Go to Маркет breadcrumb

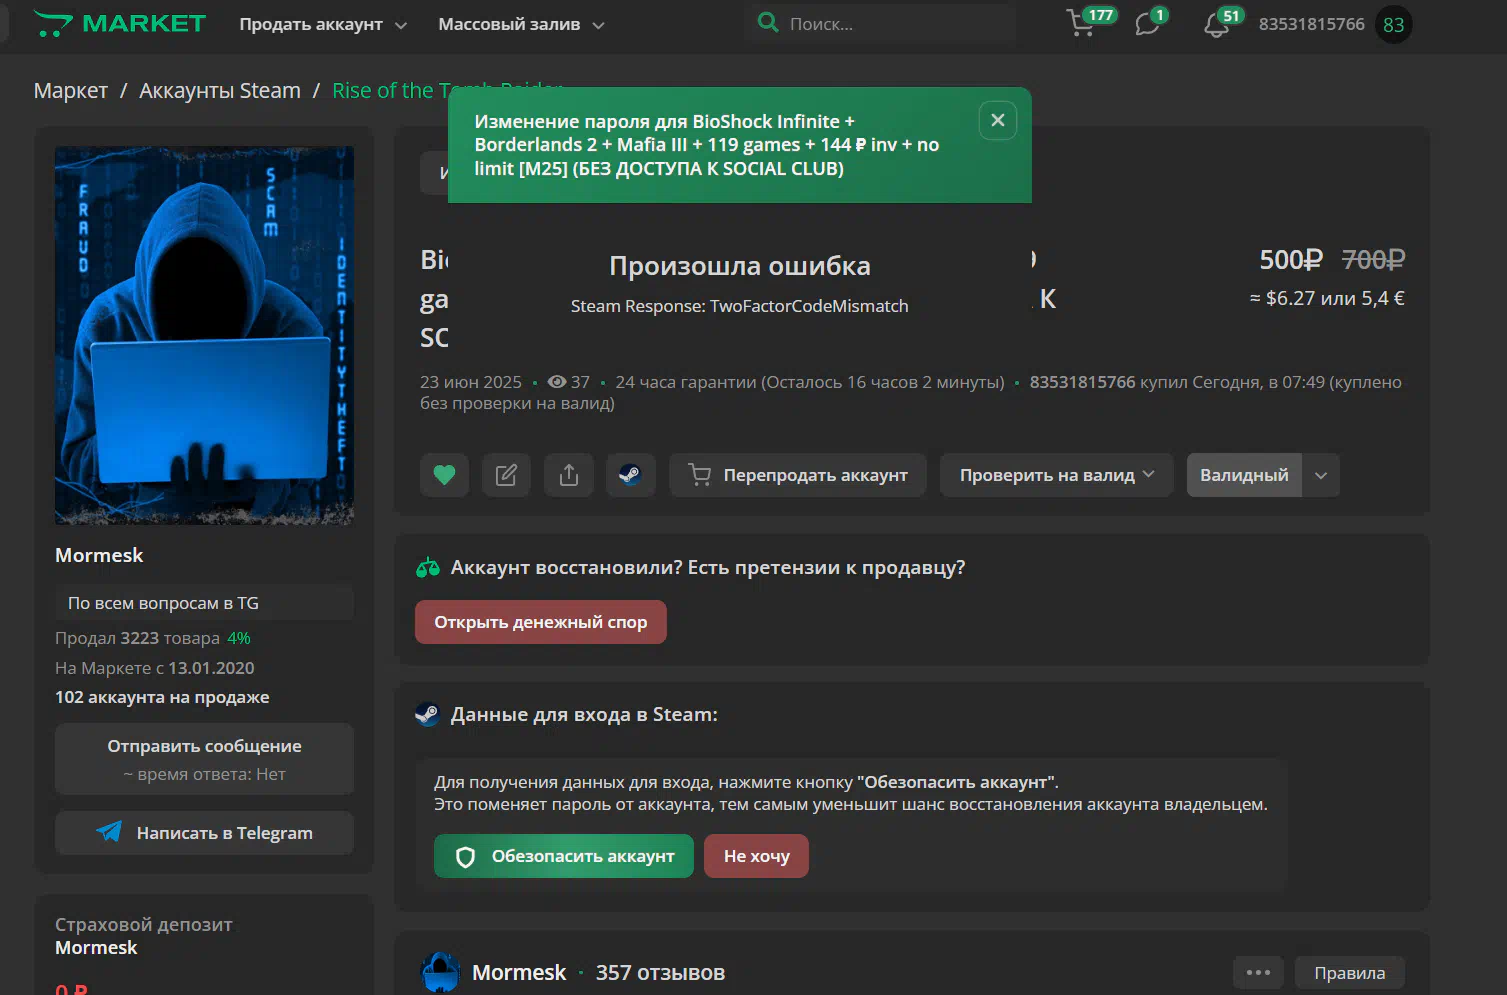(x=71, y=90)
